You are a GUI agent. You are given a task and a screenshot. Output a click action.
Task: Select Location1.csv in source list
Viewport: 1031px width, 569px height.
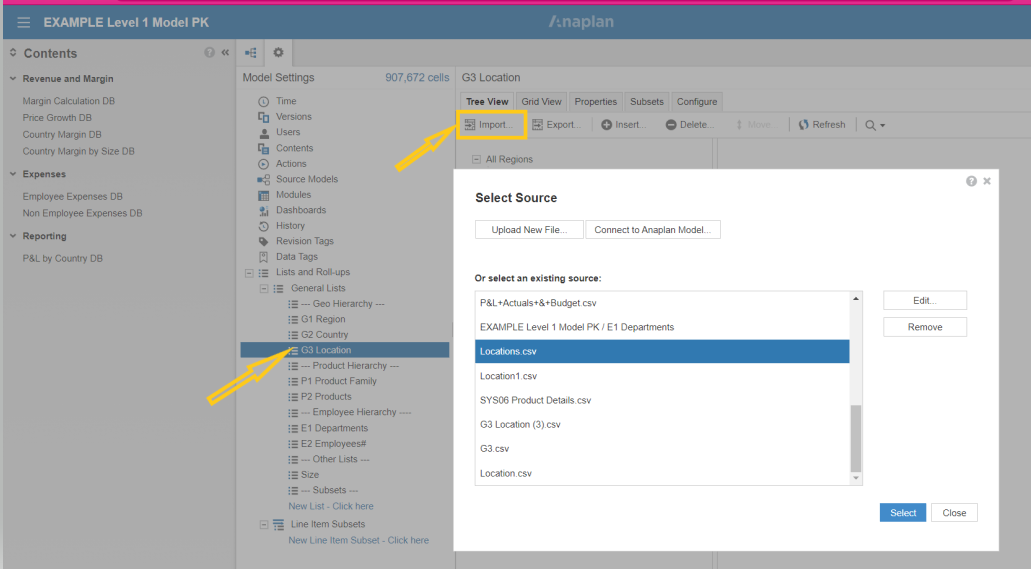[x=662, y=376]
